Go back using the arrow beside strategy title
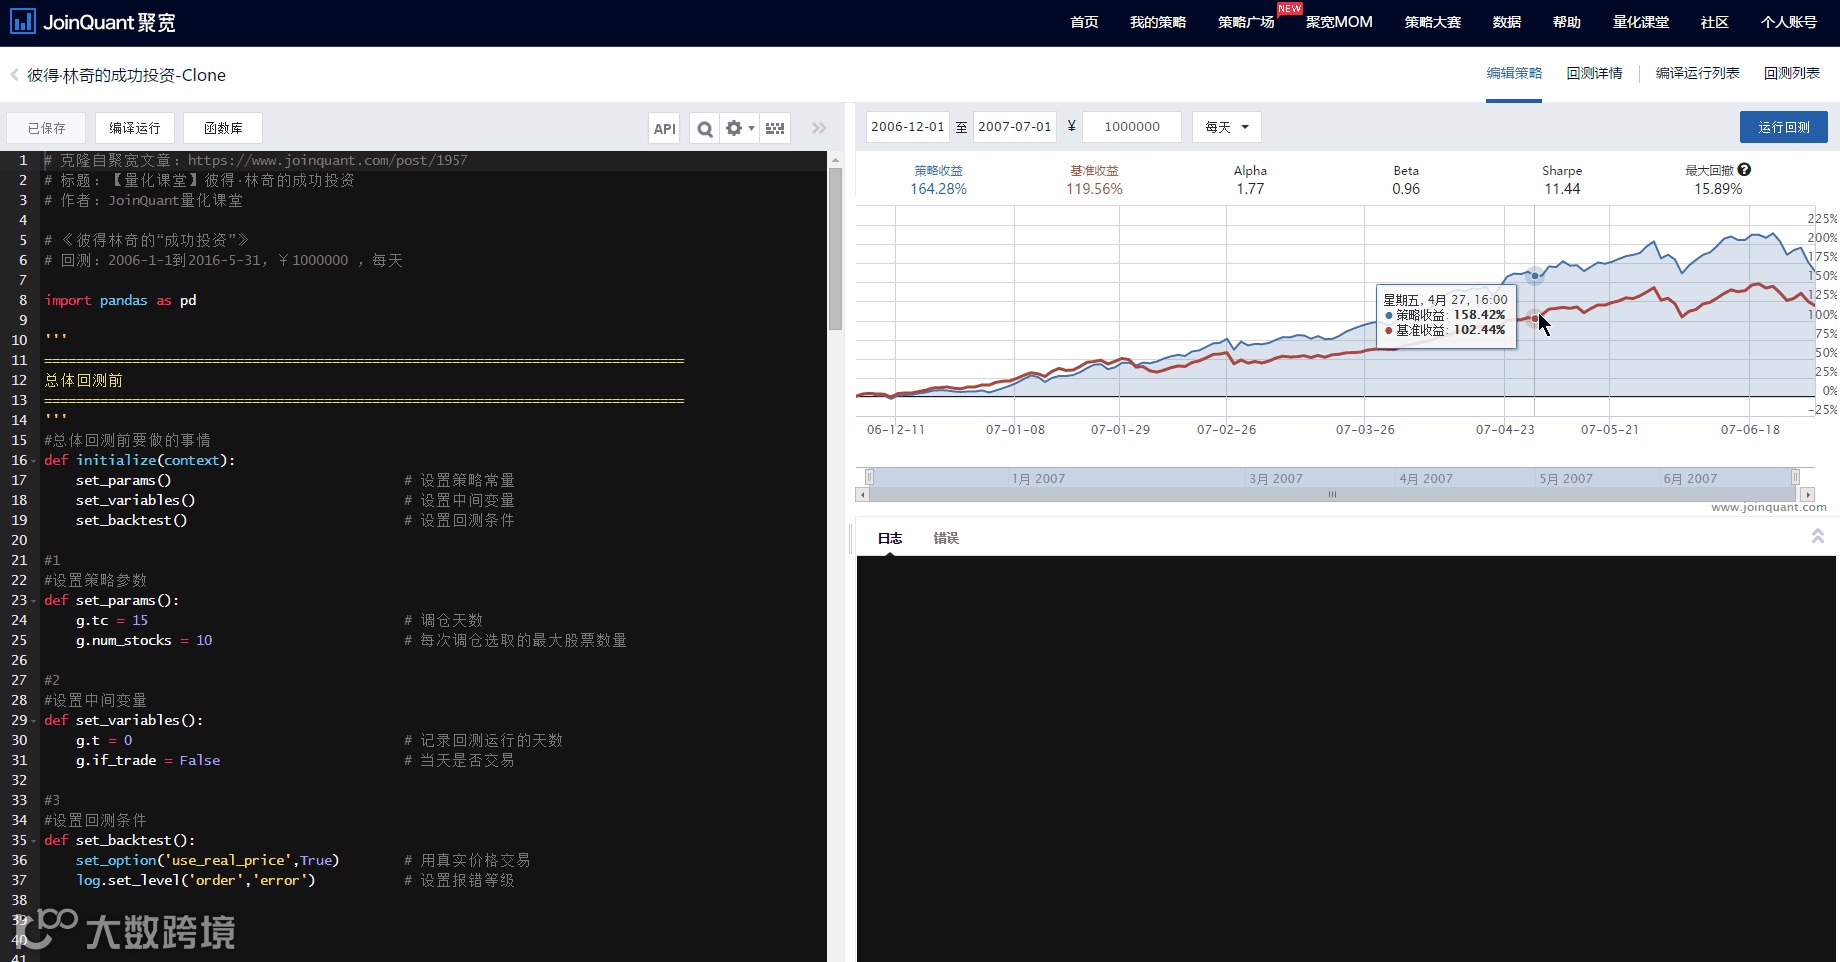 (14, 75)
